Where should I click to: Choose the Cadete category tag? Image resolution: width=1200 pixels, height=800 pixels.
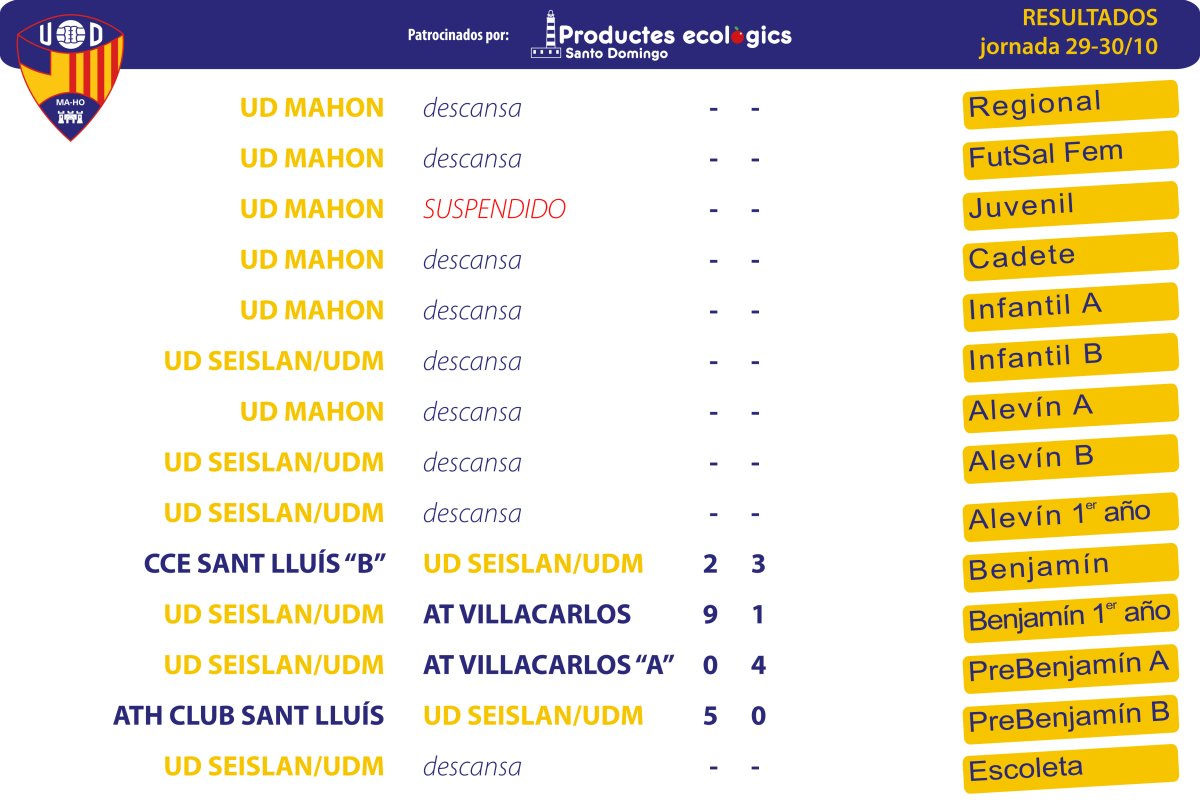1071,256
